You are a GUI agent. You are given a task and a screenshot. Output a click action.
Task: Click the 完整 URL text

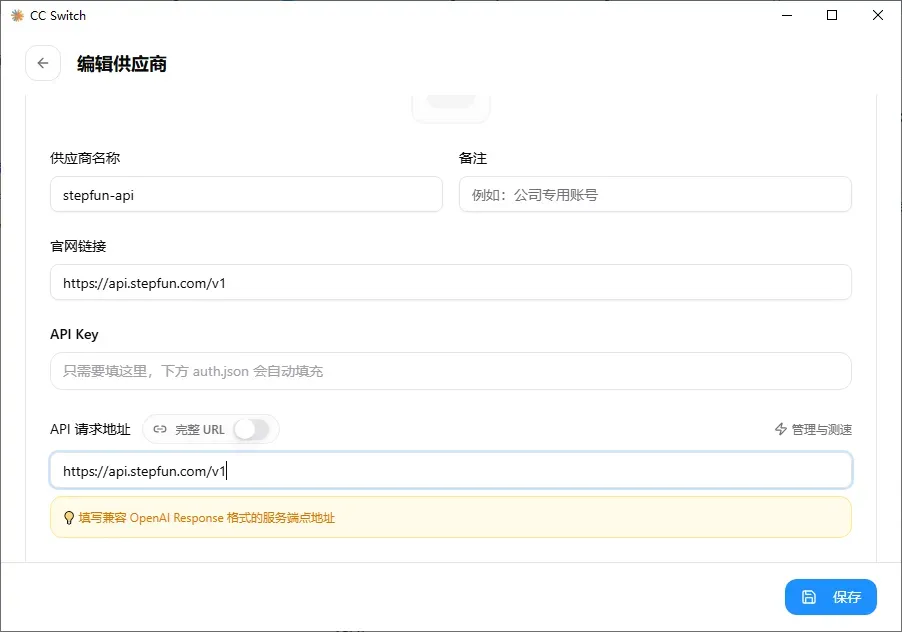click(x=200, y=429)
